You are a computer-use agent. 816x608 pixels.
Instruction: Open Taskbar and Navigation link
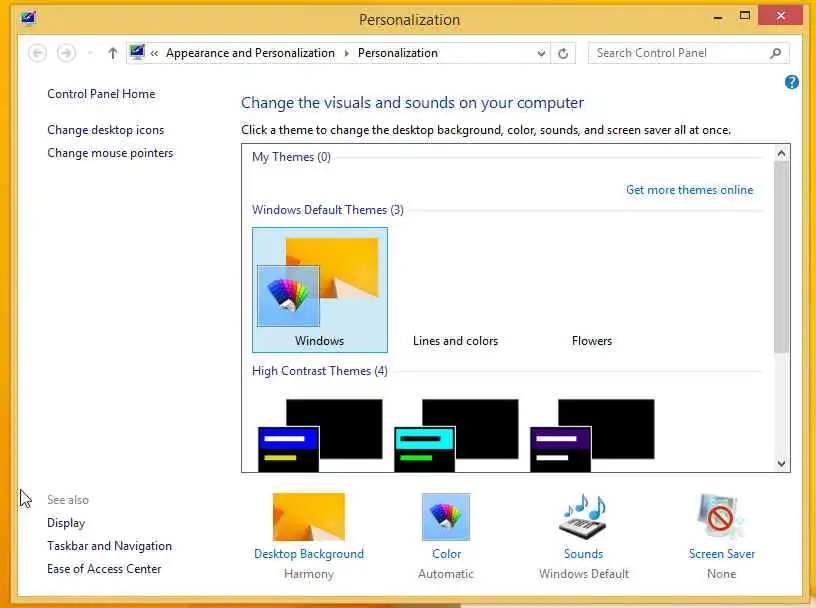point(109,546)
